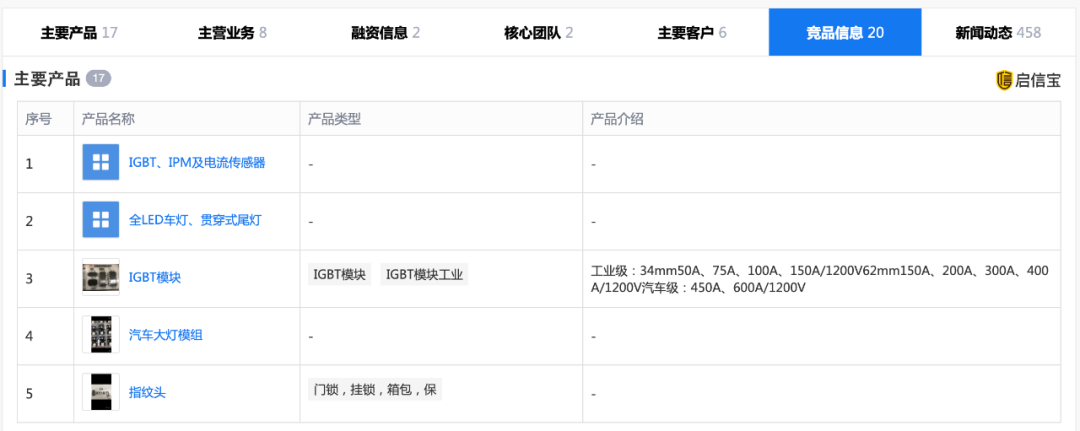Select the 竞品信息 20 tab
Viewport: 1080px width, 431px height.
[845, 32]
